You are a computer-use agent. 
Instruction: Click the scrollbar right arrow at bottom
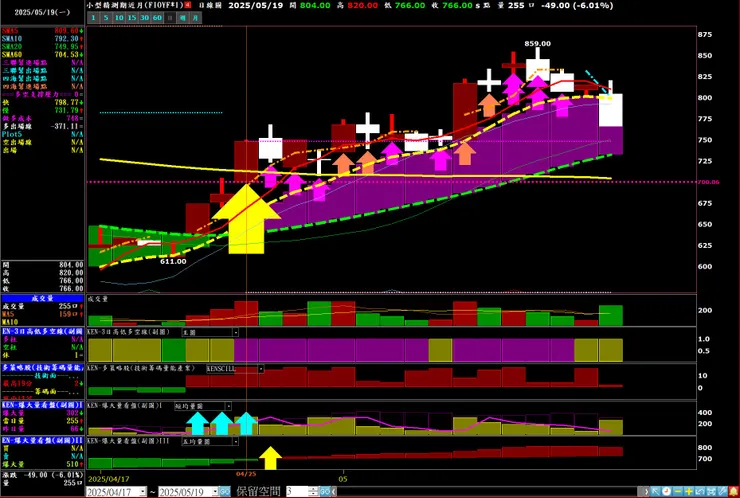646,491
